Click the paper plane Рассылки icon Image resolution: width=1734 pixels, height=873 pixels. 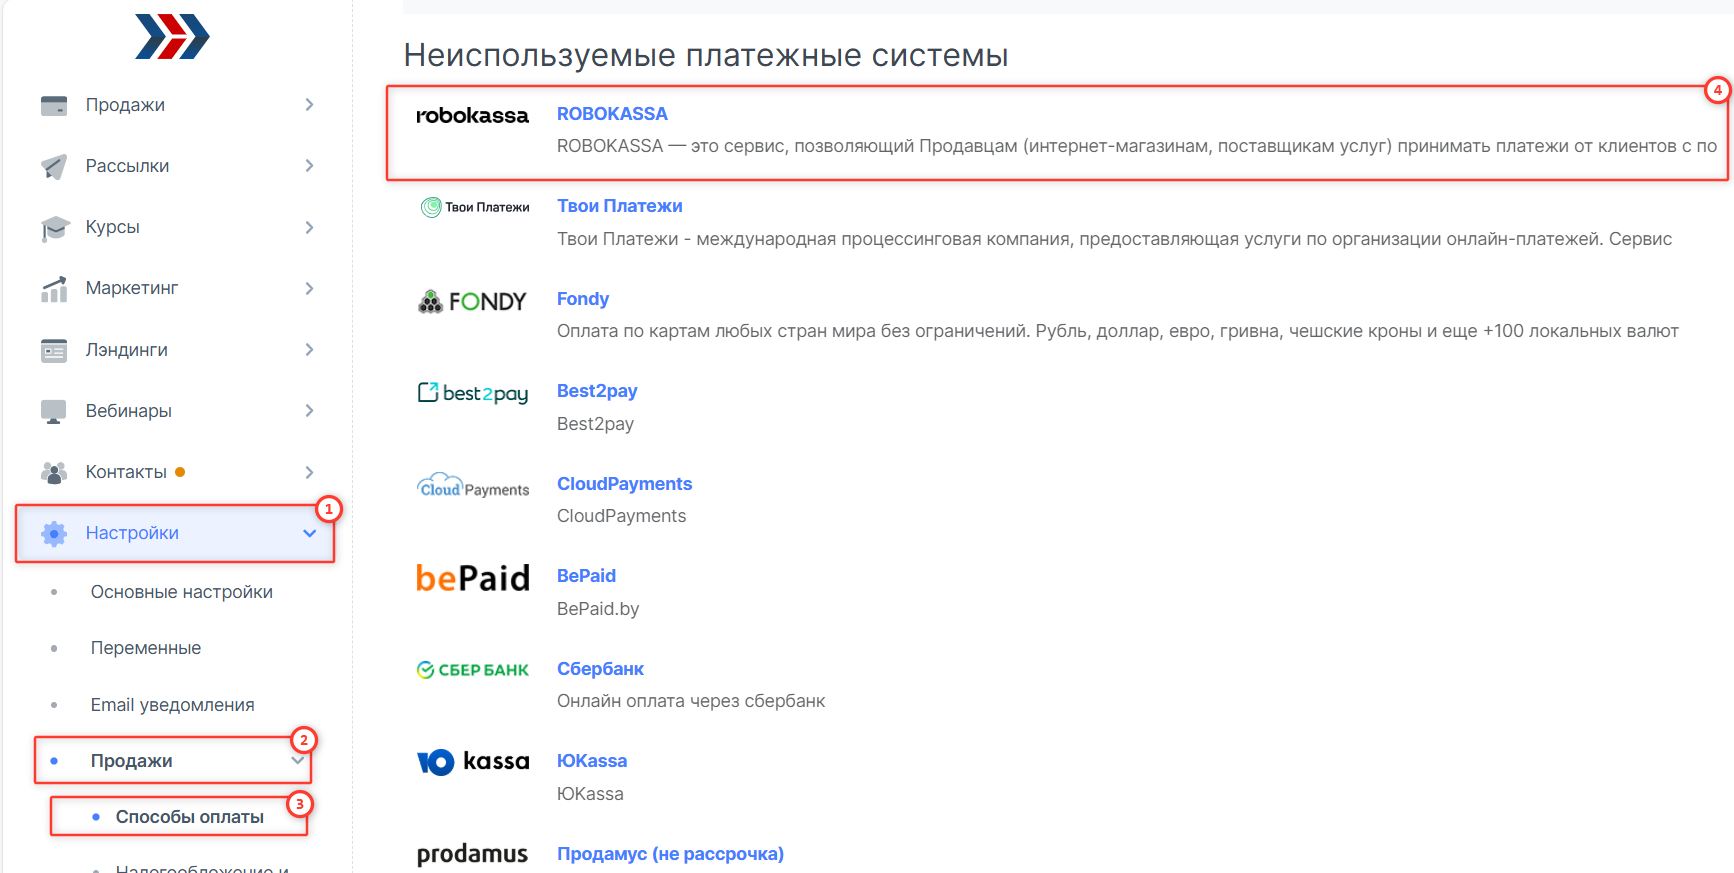(x=54, y=166)
